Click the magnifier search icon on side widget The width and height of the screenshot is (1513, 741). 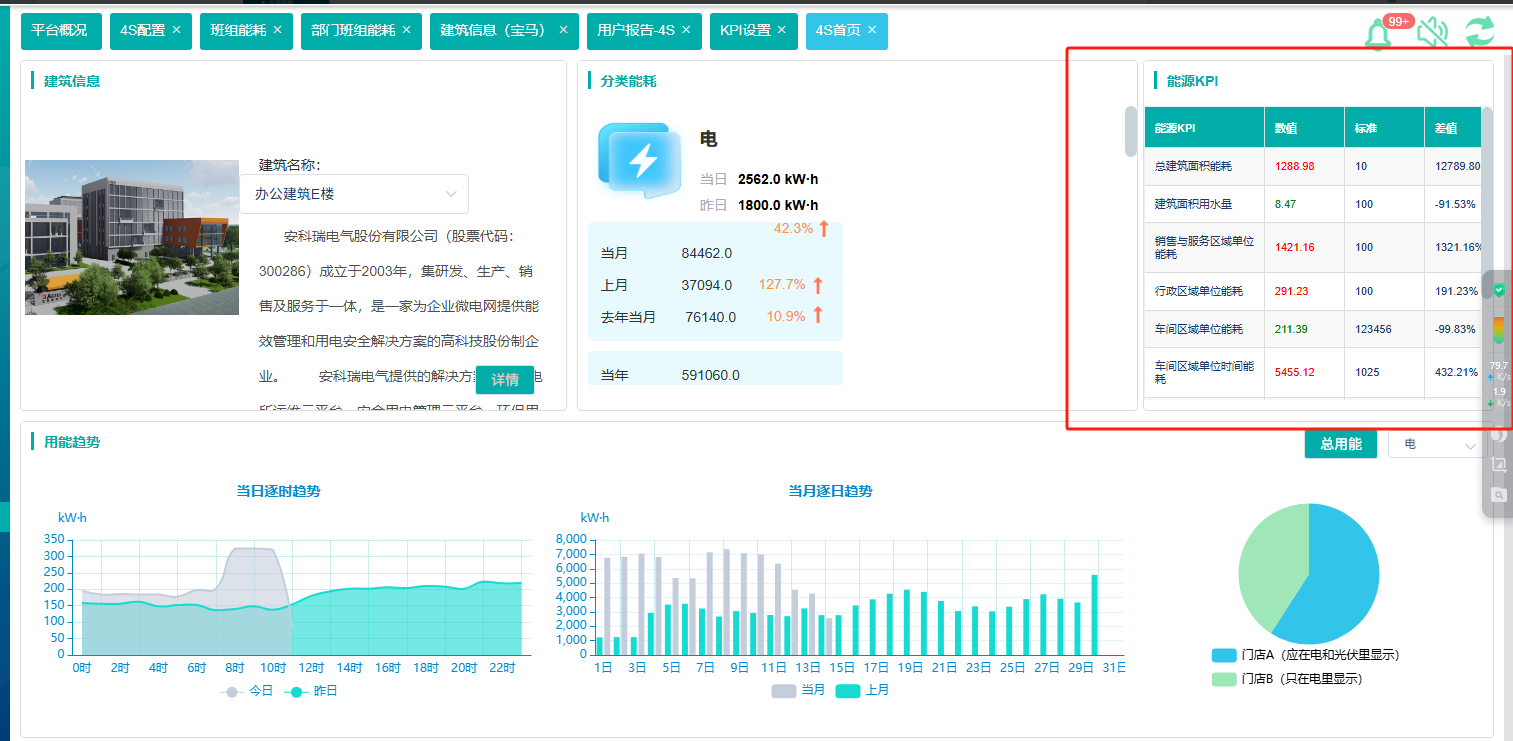(x=1498, y=494)
